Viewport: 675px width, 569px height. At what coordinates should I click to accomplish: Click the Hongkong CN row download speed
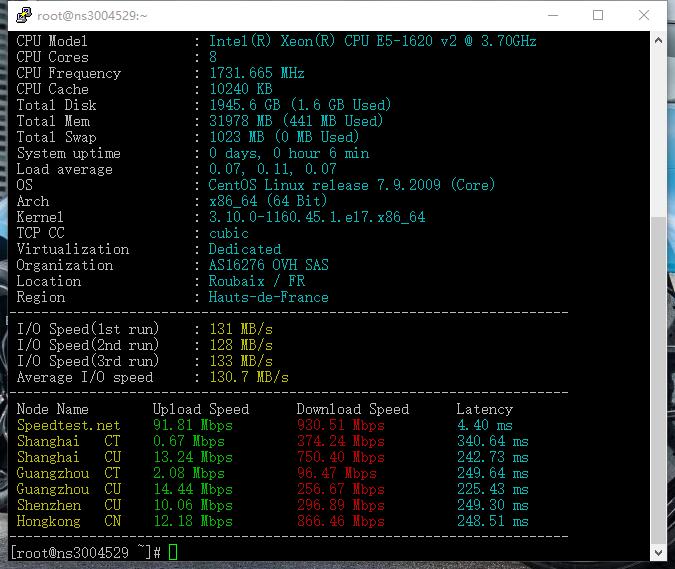pos(340,521)
